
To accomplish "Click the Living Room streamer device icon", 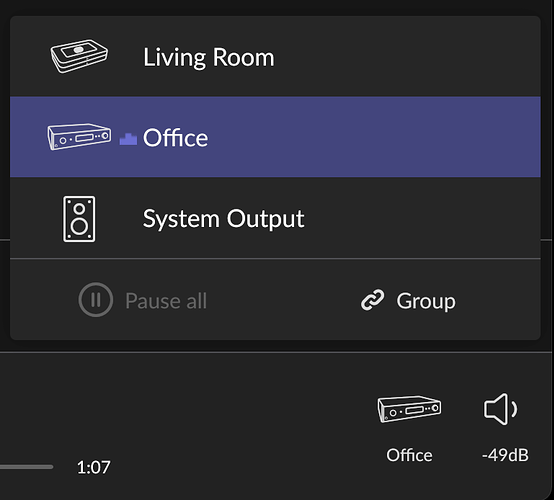I will (x=79, y=56).
